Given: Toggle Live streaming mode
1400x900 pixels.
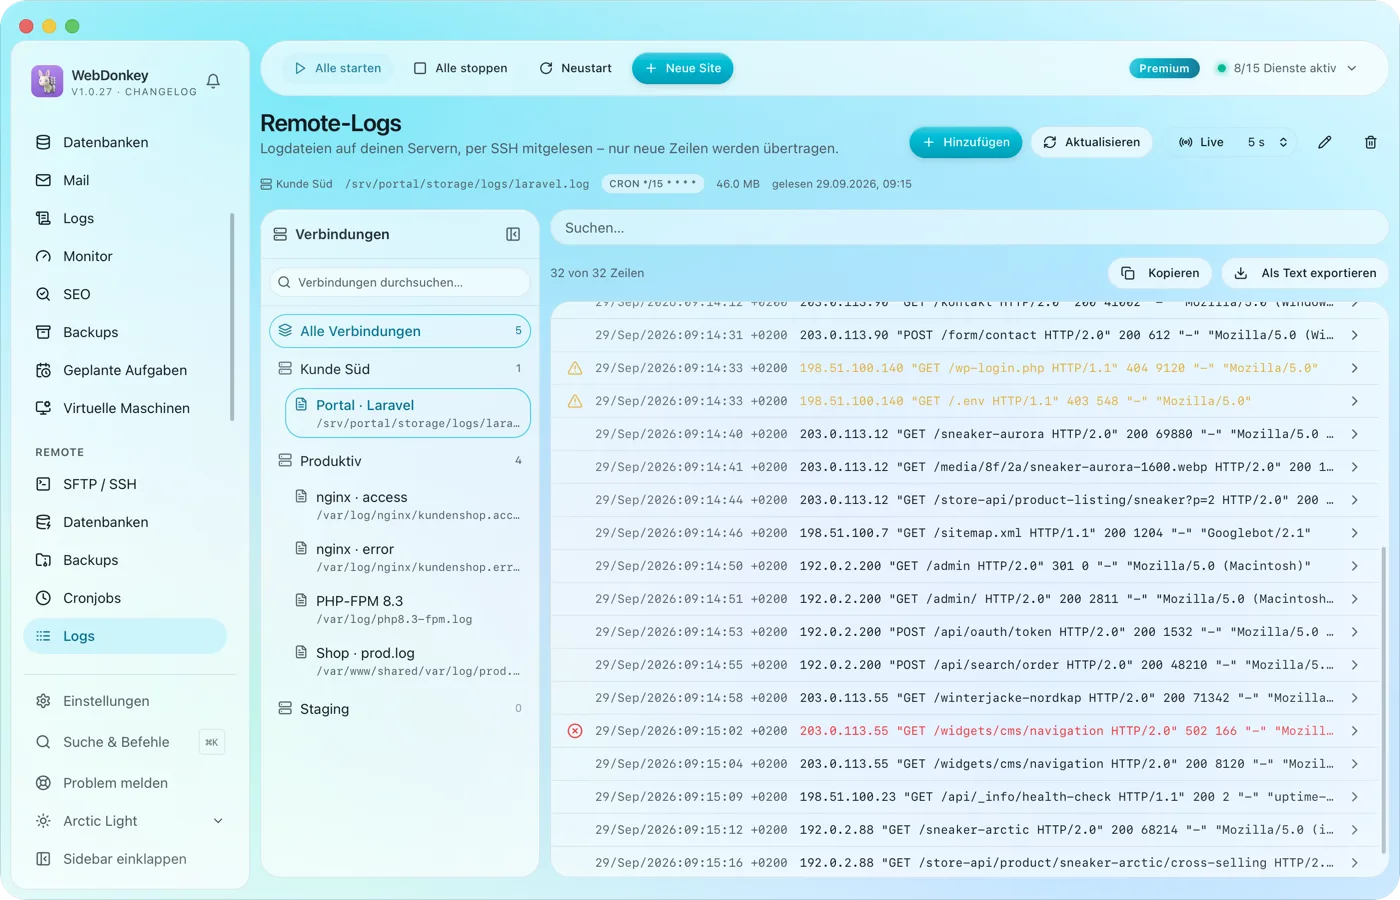Looking at the screenshot, I should tap(1202, 142).
